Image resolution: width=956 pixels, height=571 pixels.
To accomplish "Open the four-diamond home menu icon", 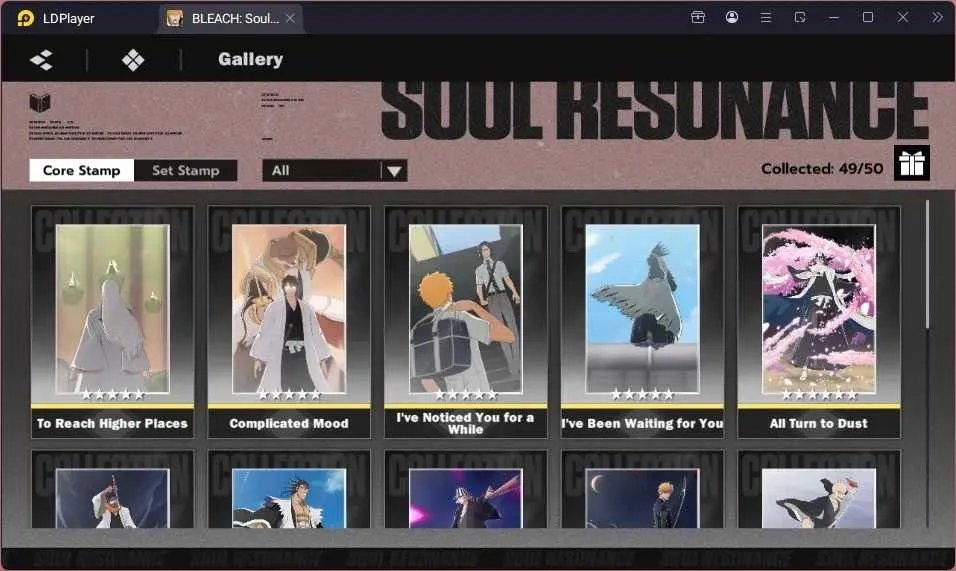I will pyautogui.click(x=133, y=60).
